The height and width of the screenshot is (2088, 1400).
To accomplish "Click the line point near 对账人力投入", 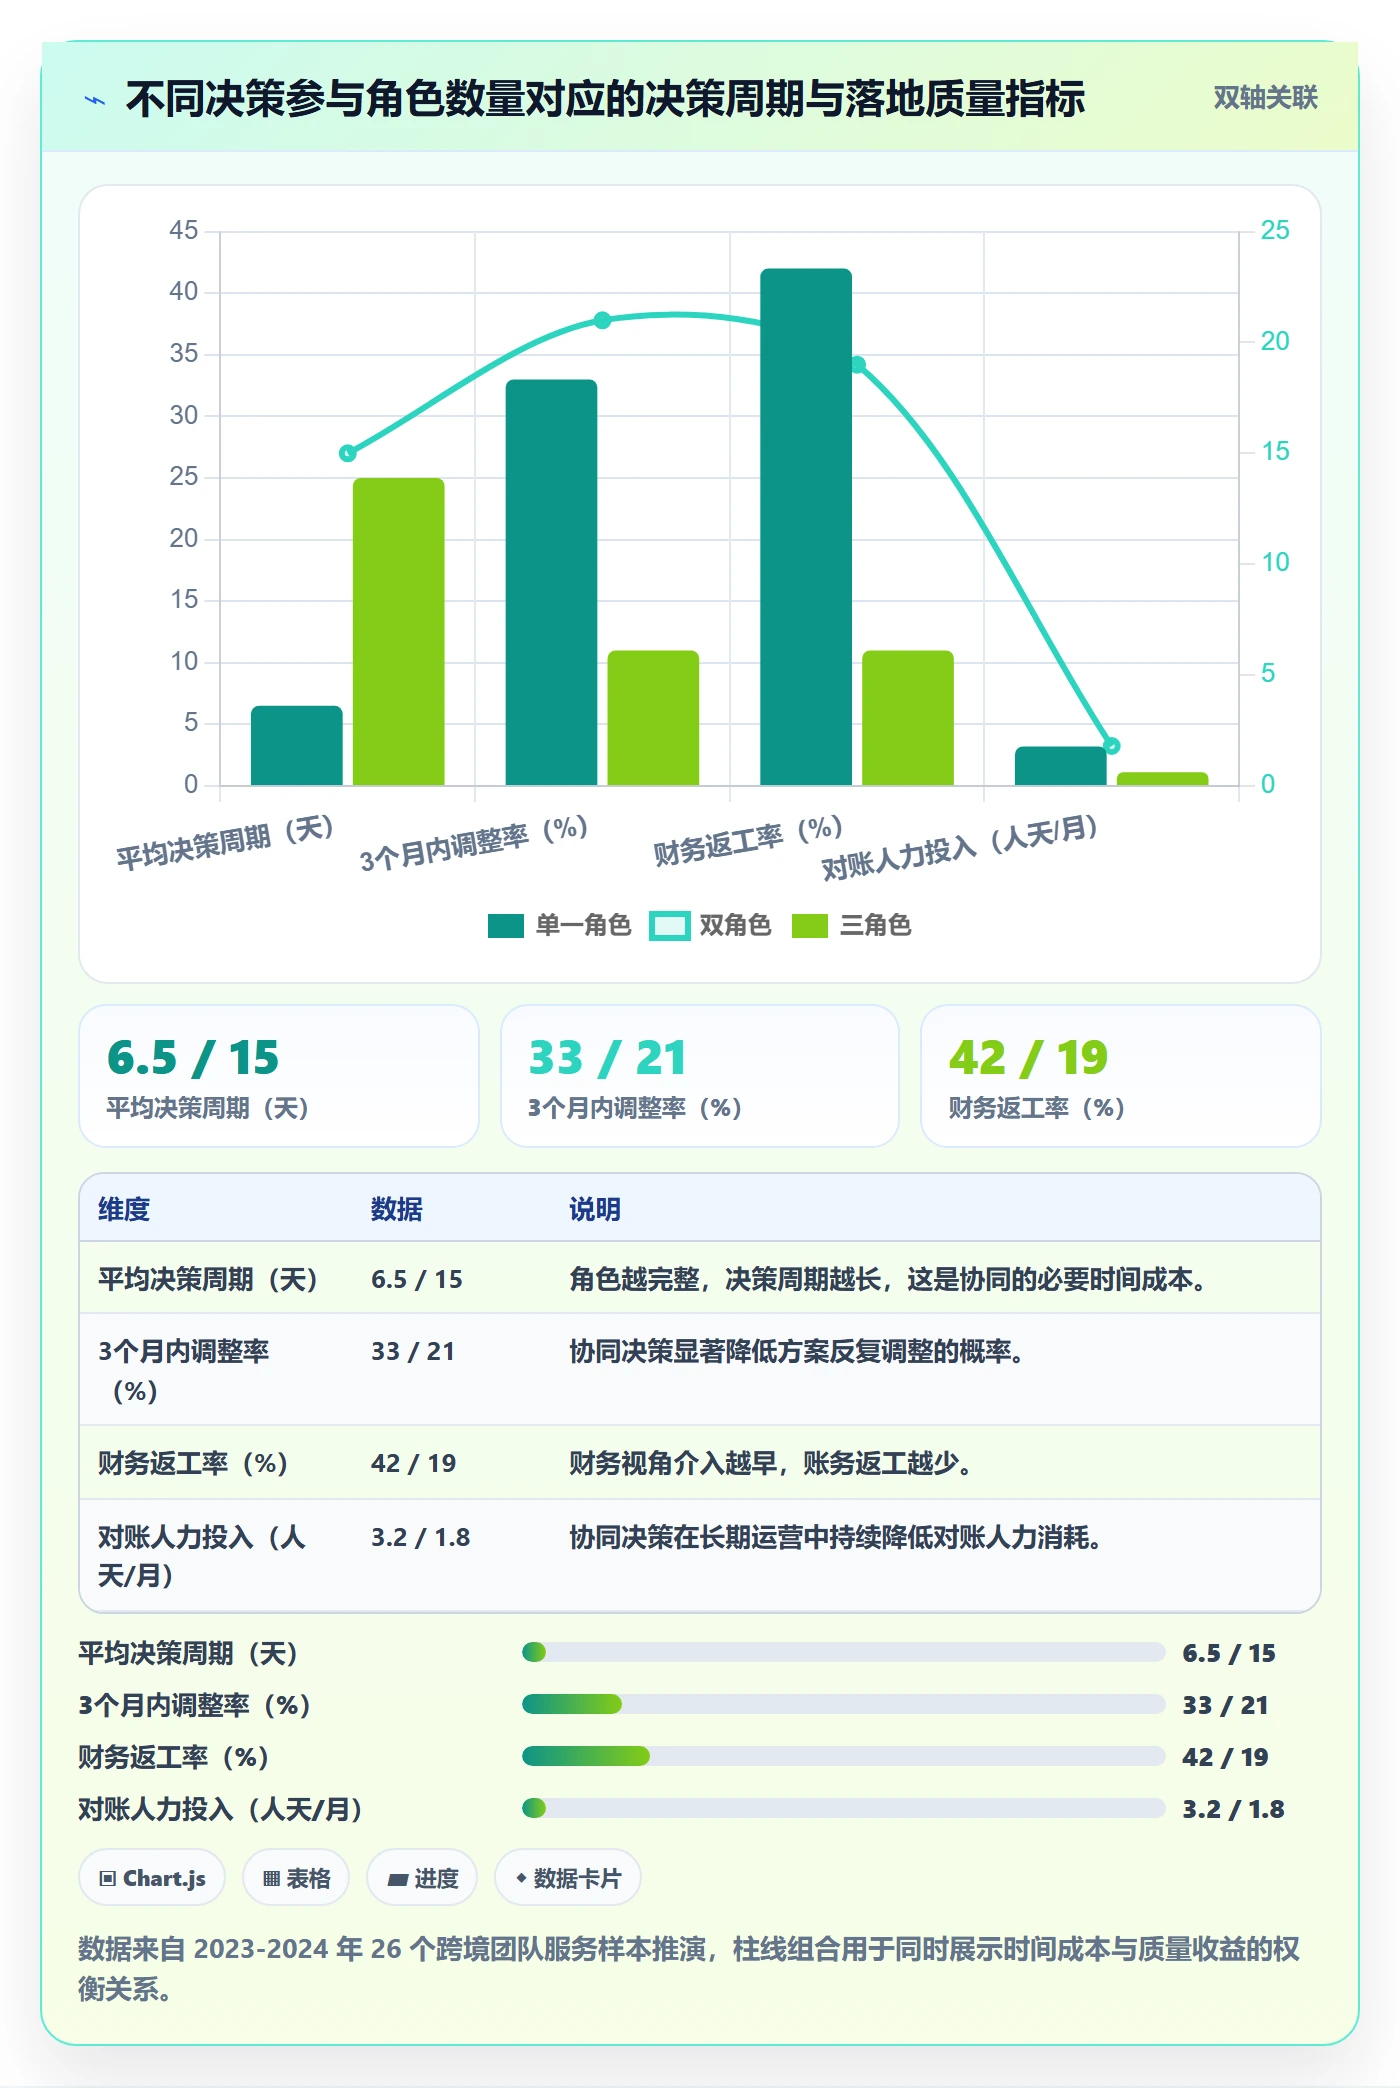I will pos(1111,745).
